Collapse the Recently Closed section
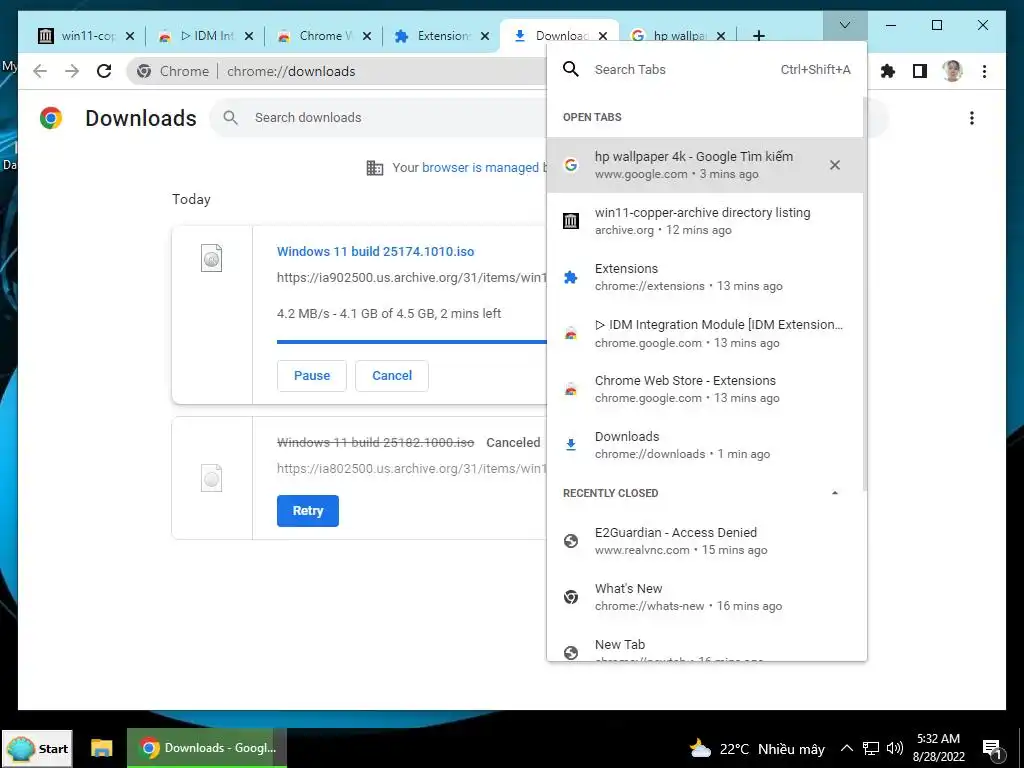This screenshot has height=768, width=1024. coord(835,493)
